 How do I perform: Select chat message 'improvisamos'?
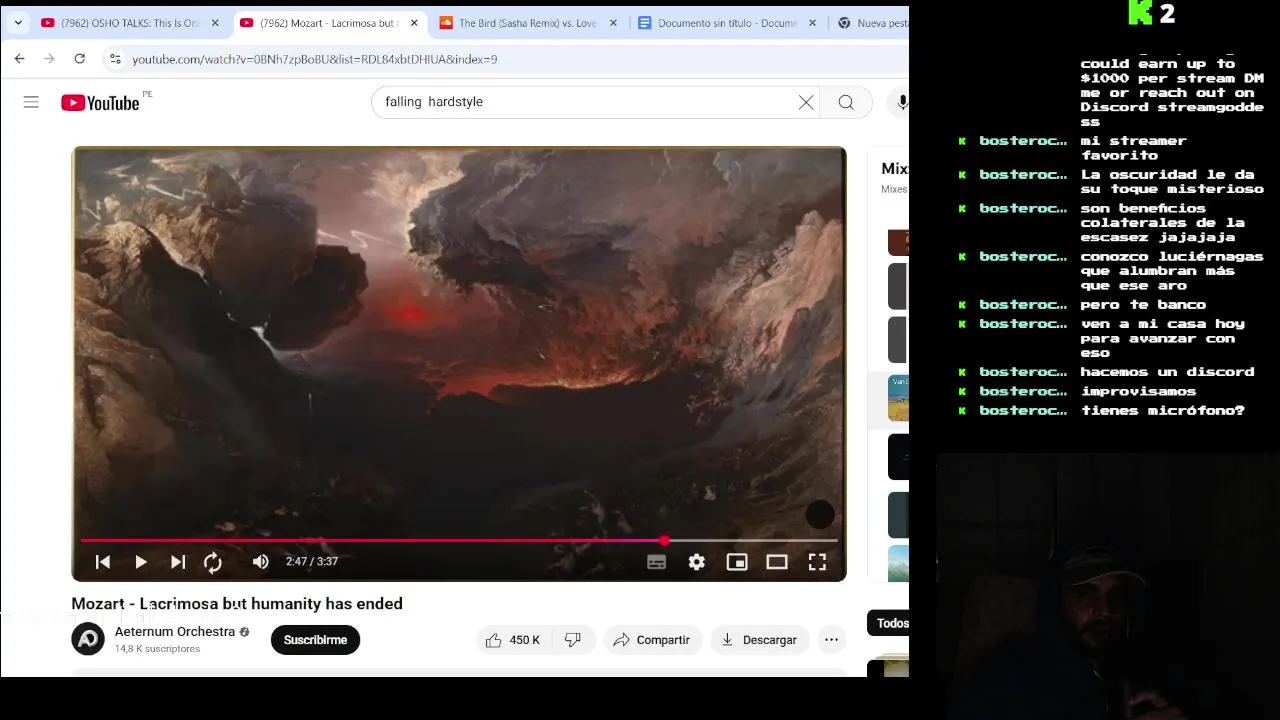pos(1138,392)
